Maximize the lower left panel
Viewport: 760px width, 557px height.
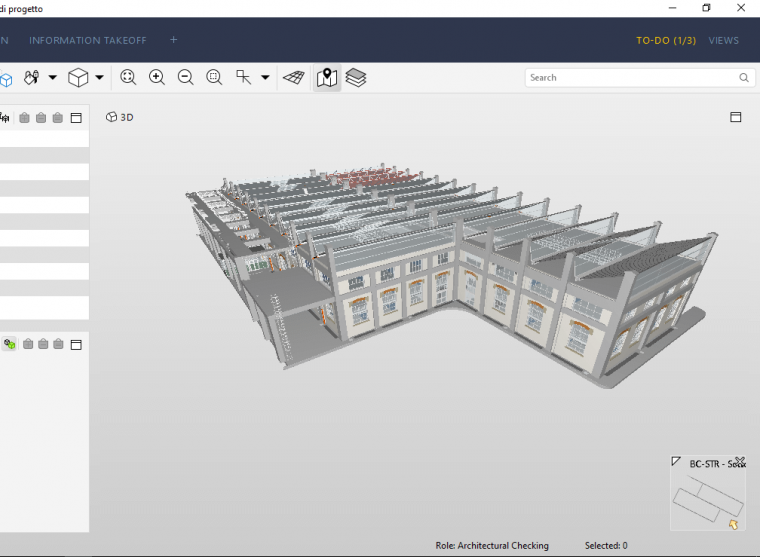(x=76, y=345)
